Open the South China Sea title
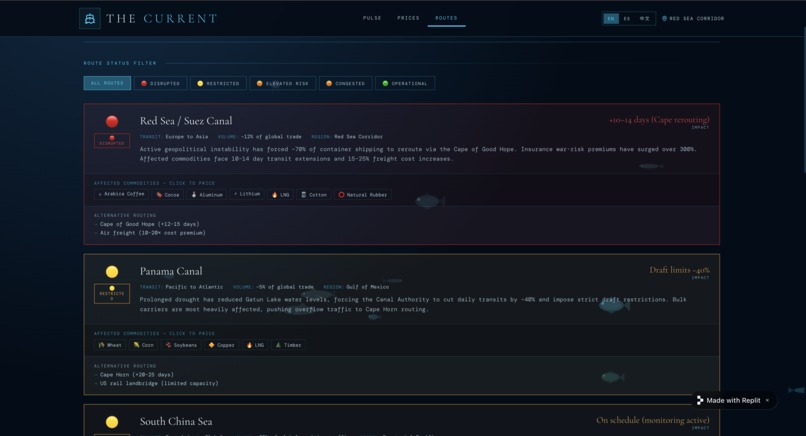The image size is (806, 436). tap(176, 422)
